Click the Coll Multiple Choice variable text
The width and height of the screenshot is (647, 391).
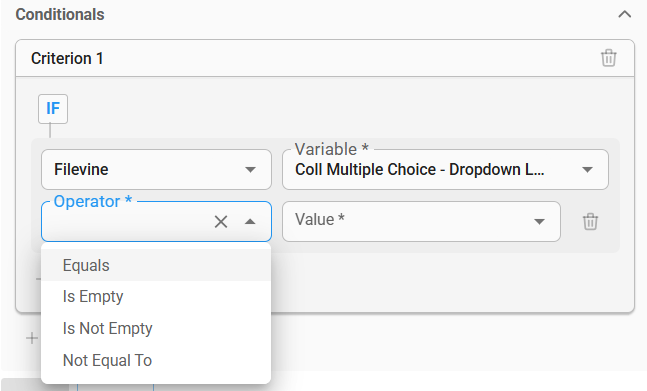[419, 170]
